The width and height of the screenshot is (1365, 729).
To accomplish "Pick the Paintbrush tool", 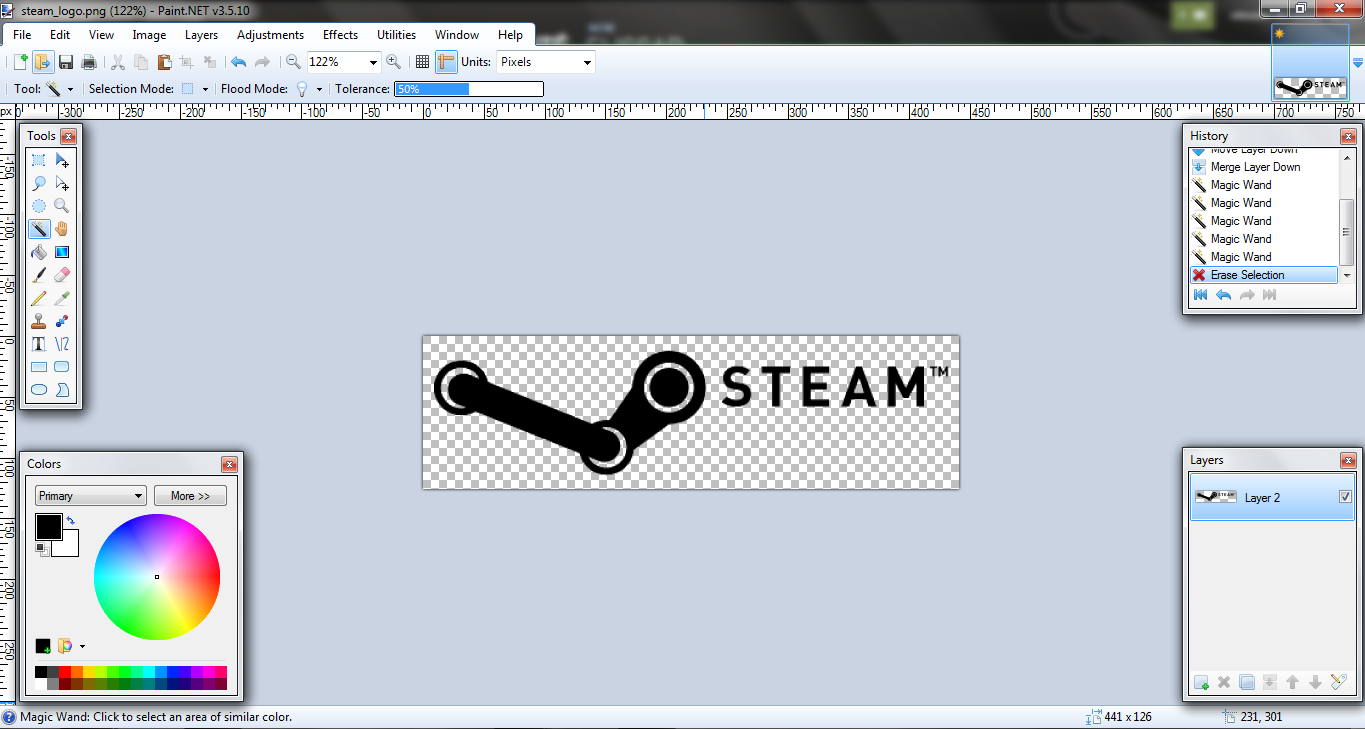I will [x=39, y=275].
